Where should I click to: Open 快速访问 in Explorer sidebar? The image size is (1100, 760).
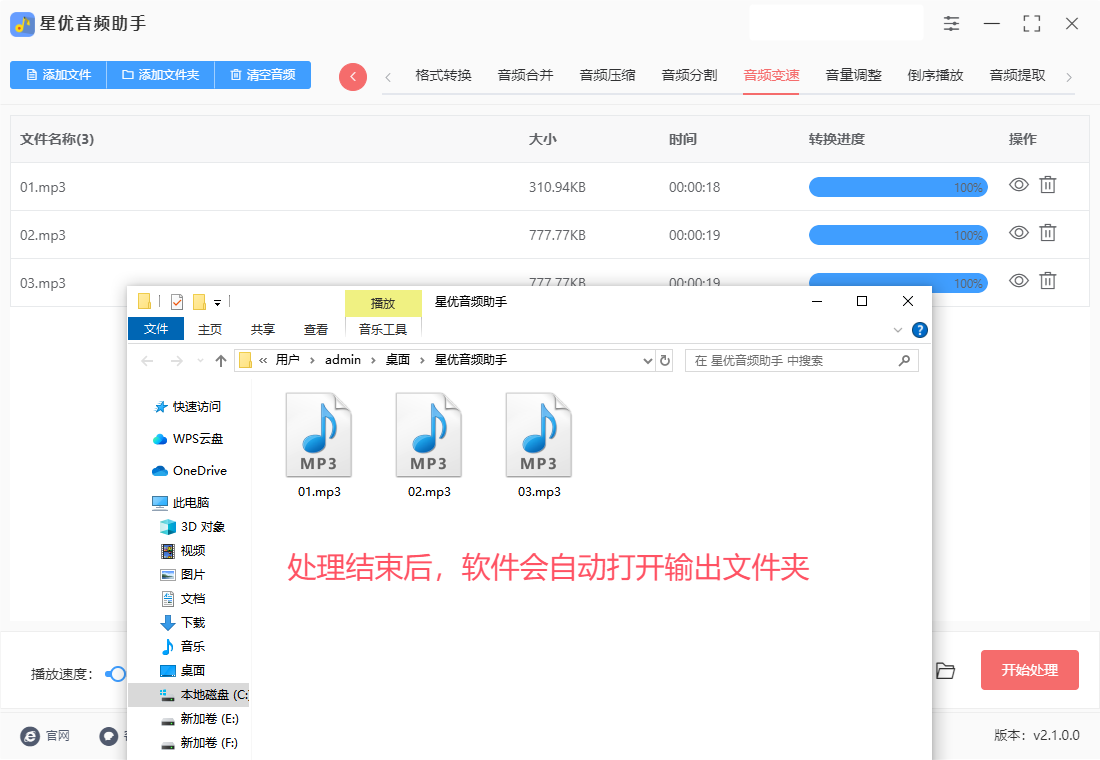(x=188, y=407)
